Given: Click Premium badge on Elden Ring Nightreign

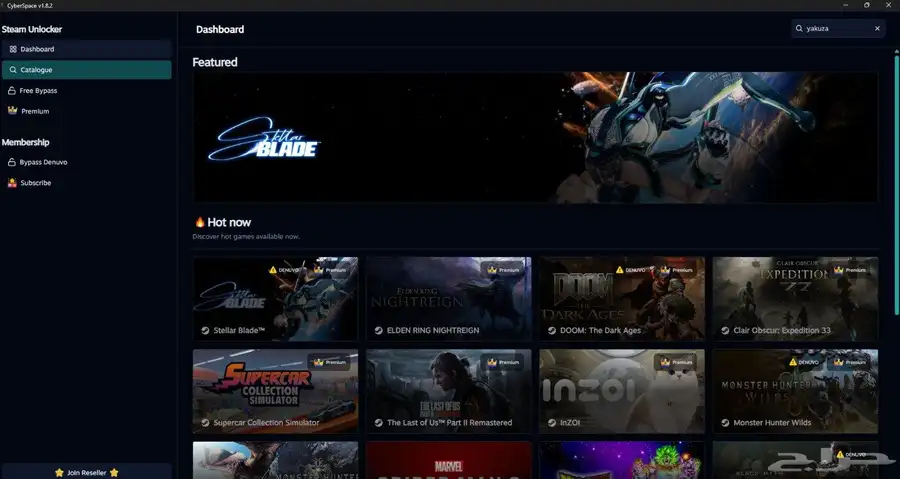Looking at the screenshot, I should click(503, 270).
